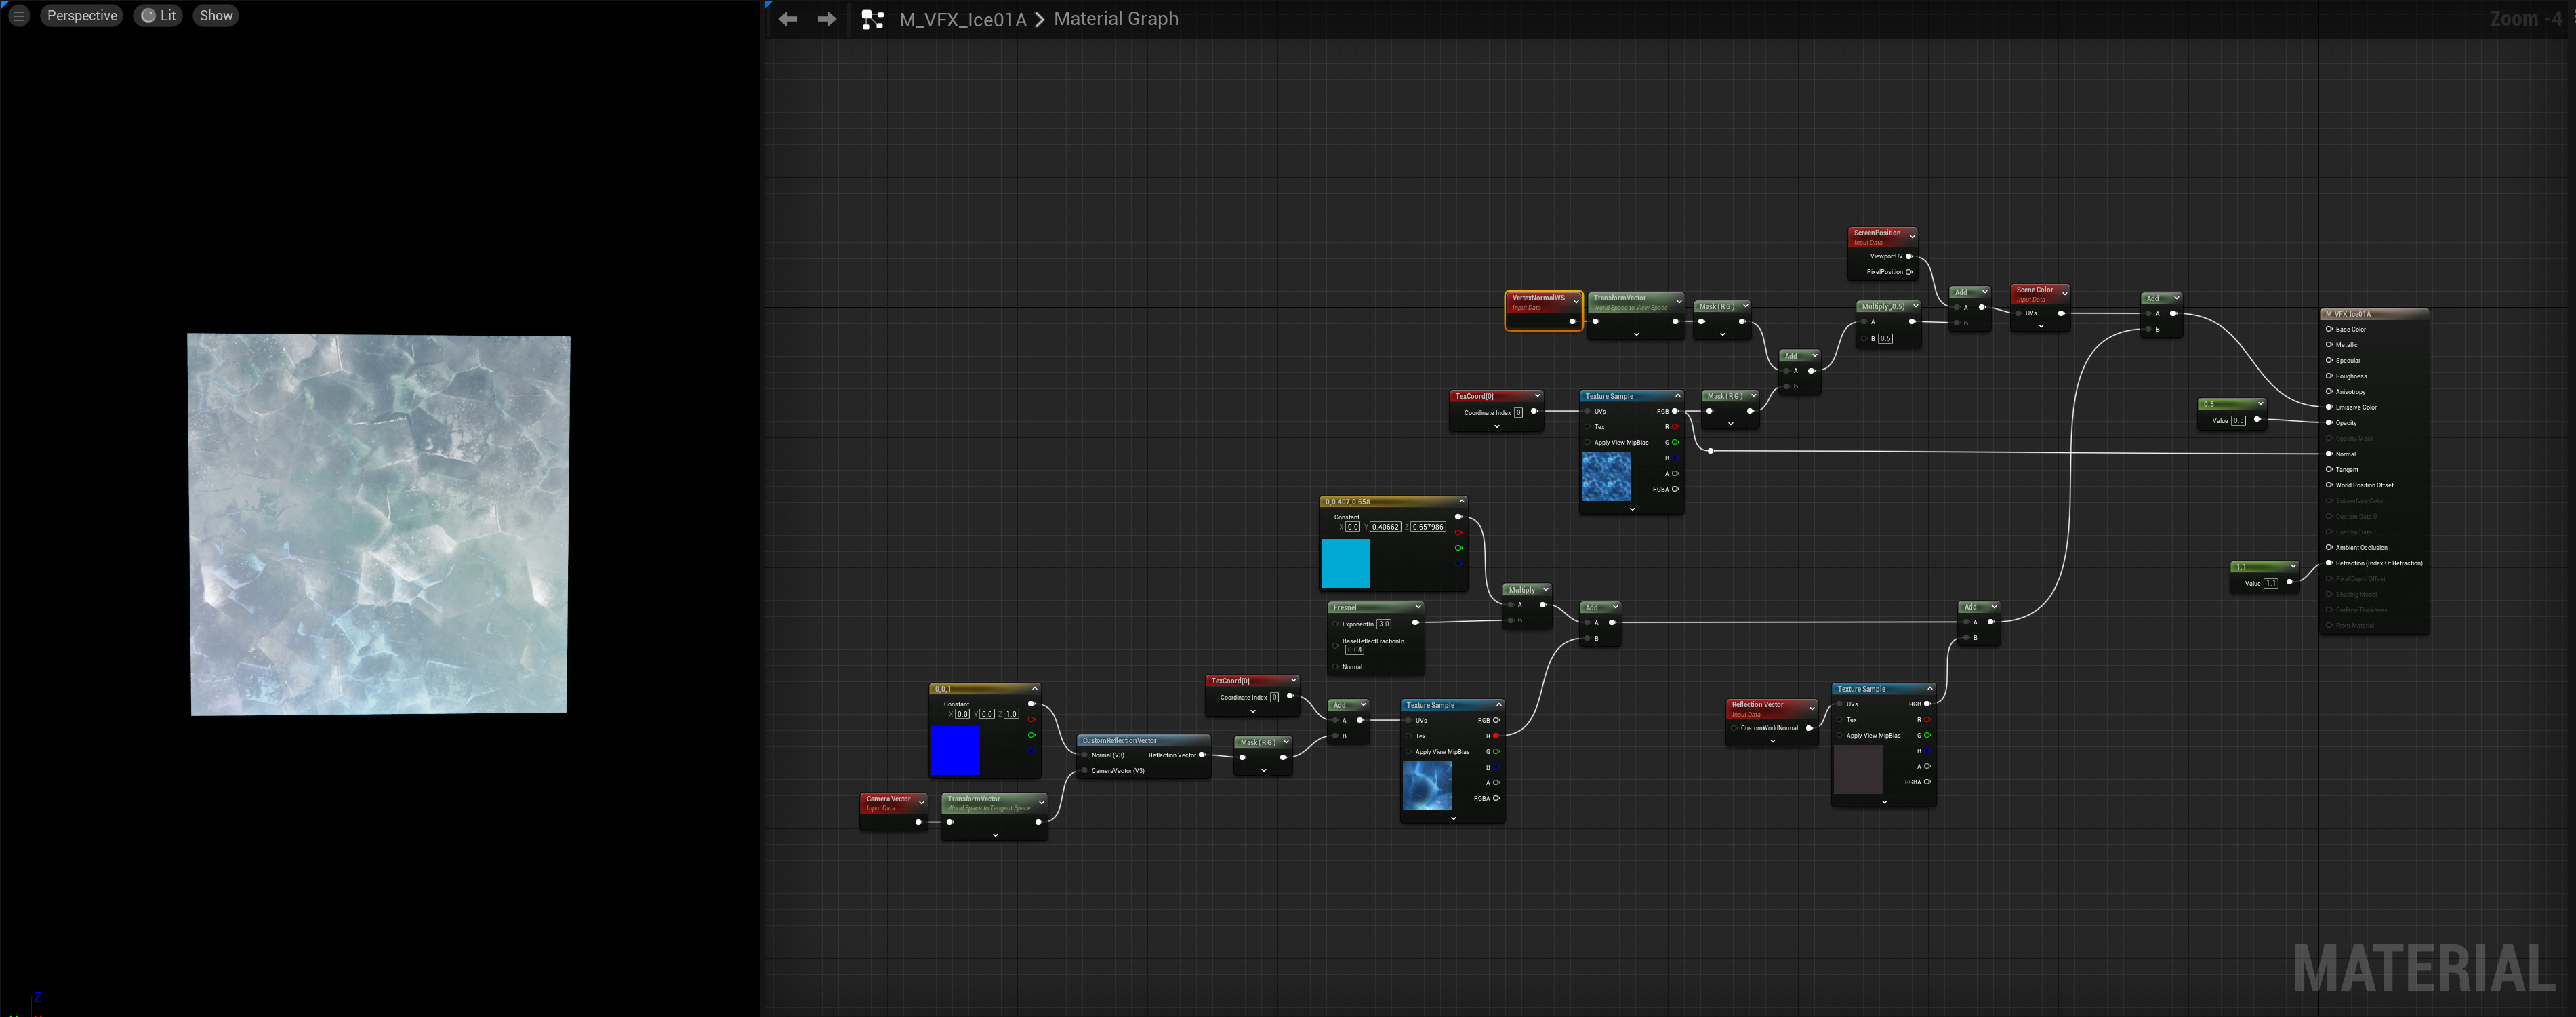Expand the Reflection Vector node header chevron
This screenshot has height=1017, width=2576.
[x=1811, y=708]
